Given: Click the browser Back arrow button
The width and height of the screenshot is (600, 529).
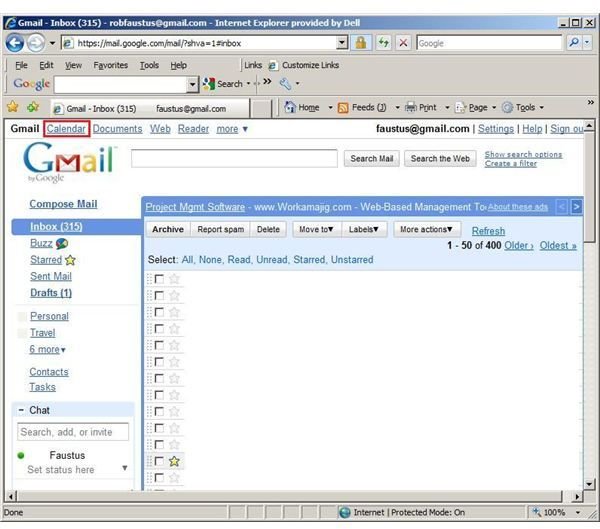Looking at the screenshot, I should pyautogui.click(x=15, y=43).
